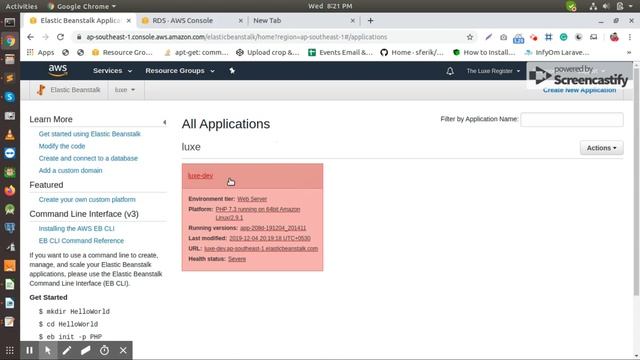Screen dimensions: 640x360
Task: Click the Chrome address bar URL
Action: tap(237, 37)
